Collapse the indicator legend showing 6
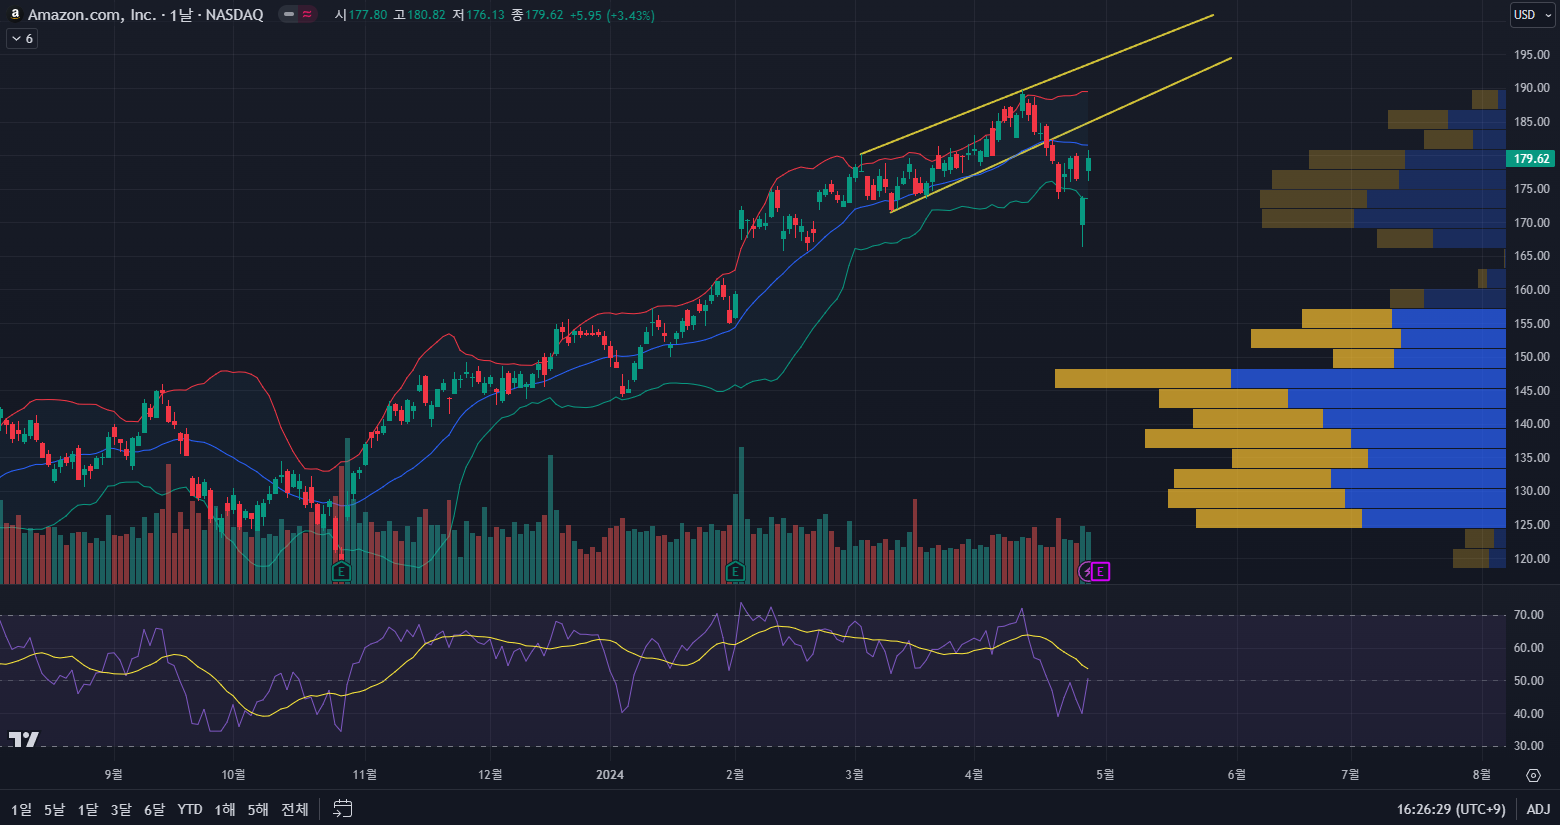Screen dimensions: 1560x825 tap(22, 38)
